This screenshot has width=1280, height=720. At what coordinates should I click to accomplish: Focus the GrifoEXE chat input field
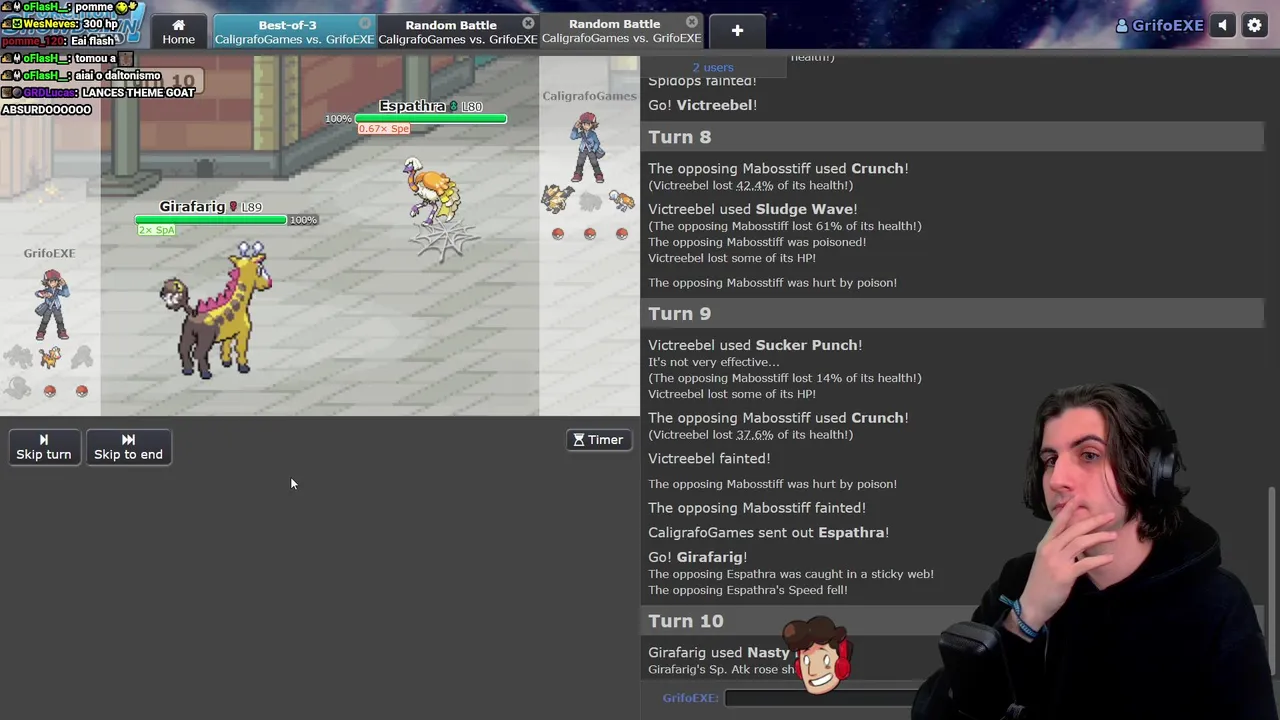(820, 698)
